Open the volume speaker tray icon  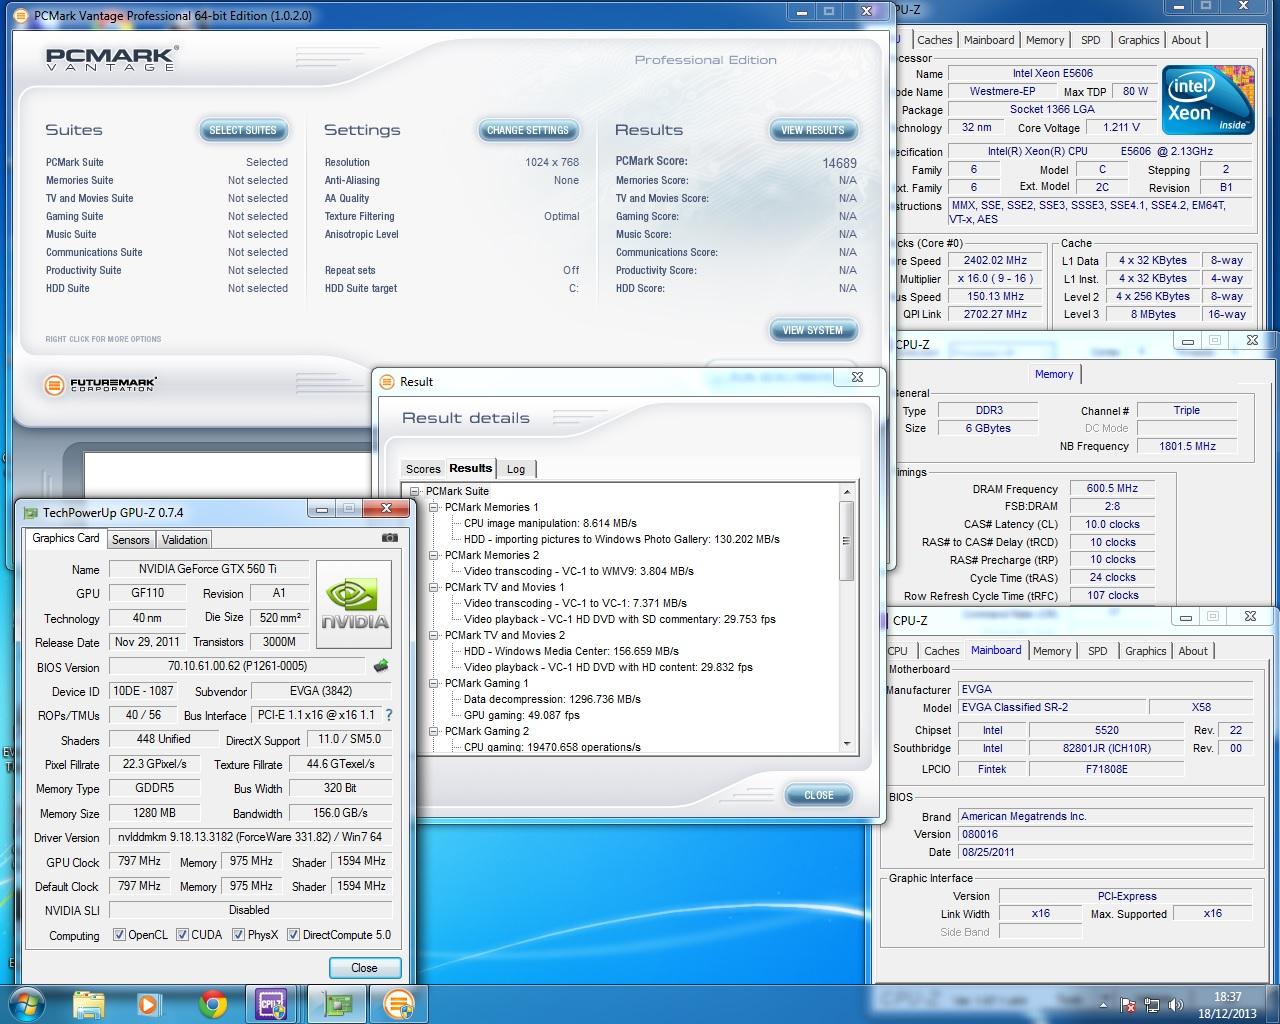pyautogui.click(x=1177, y=1005)
